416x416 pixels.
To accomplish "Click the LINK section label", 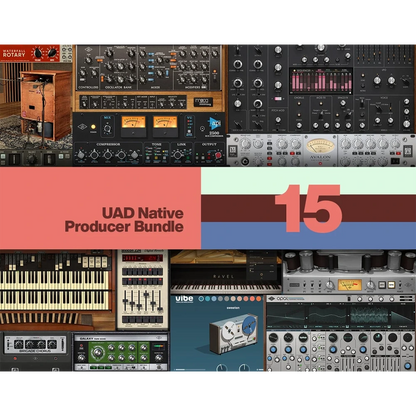I will pos(181,144).
